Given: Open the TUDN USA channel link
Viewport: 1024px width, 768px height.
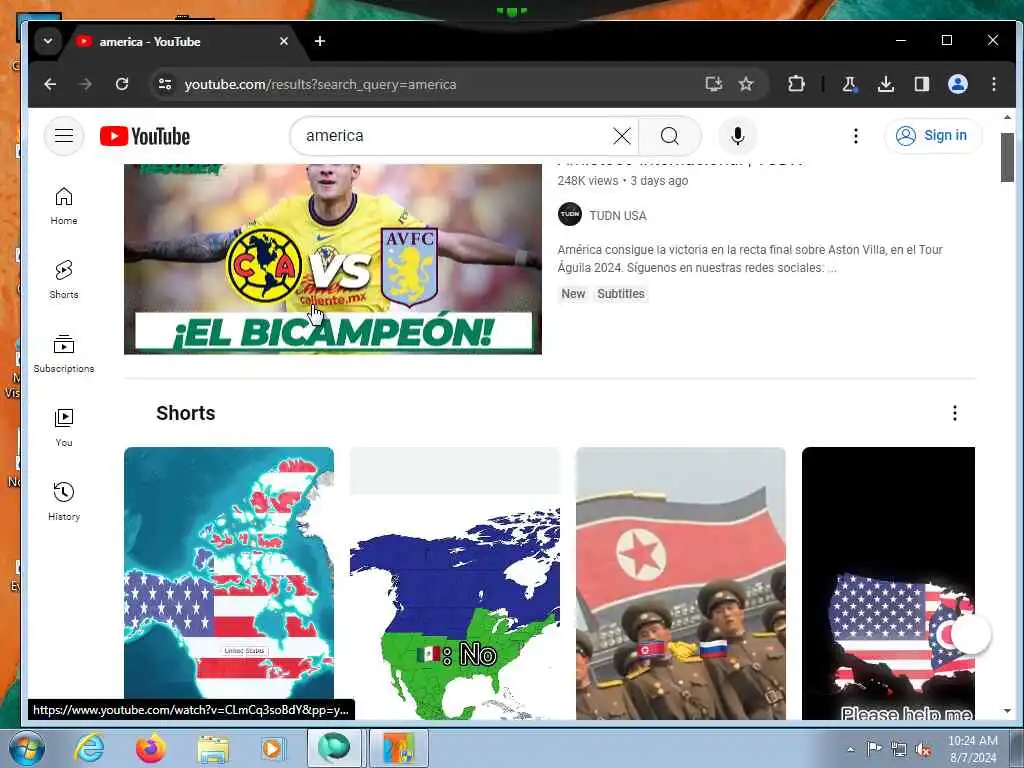Looking at the screenshot, I should coord(618,216).
